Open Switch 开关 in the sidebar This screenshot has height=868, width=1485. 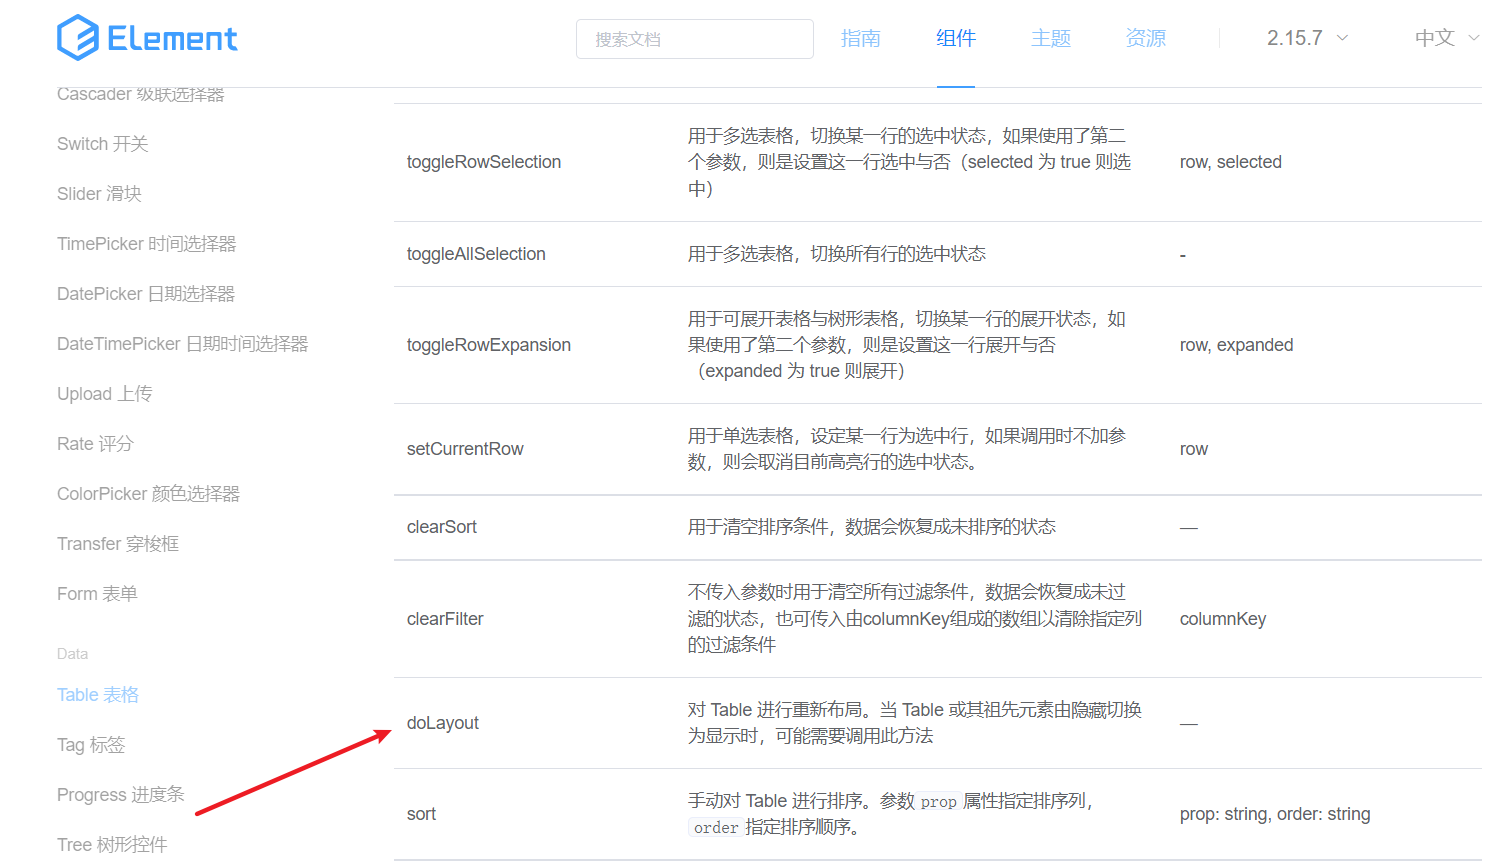(103, 144)
